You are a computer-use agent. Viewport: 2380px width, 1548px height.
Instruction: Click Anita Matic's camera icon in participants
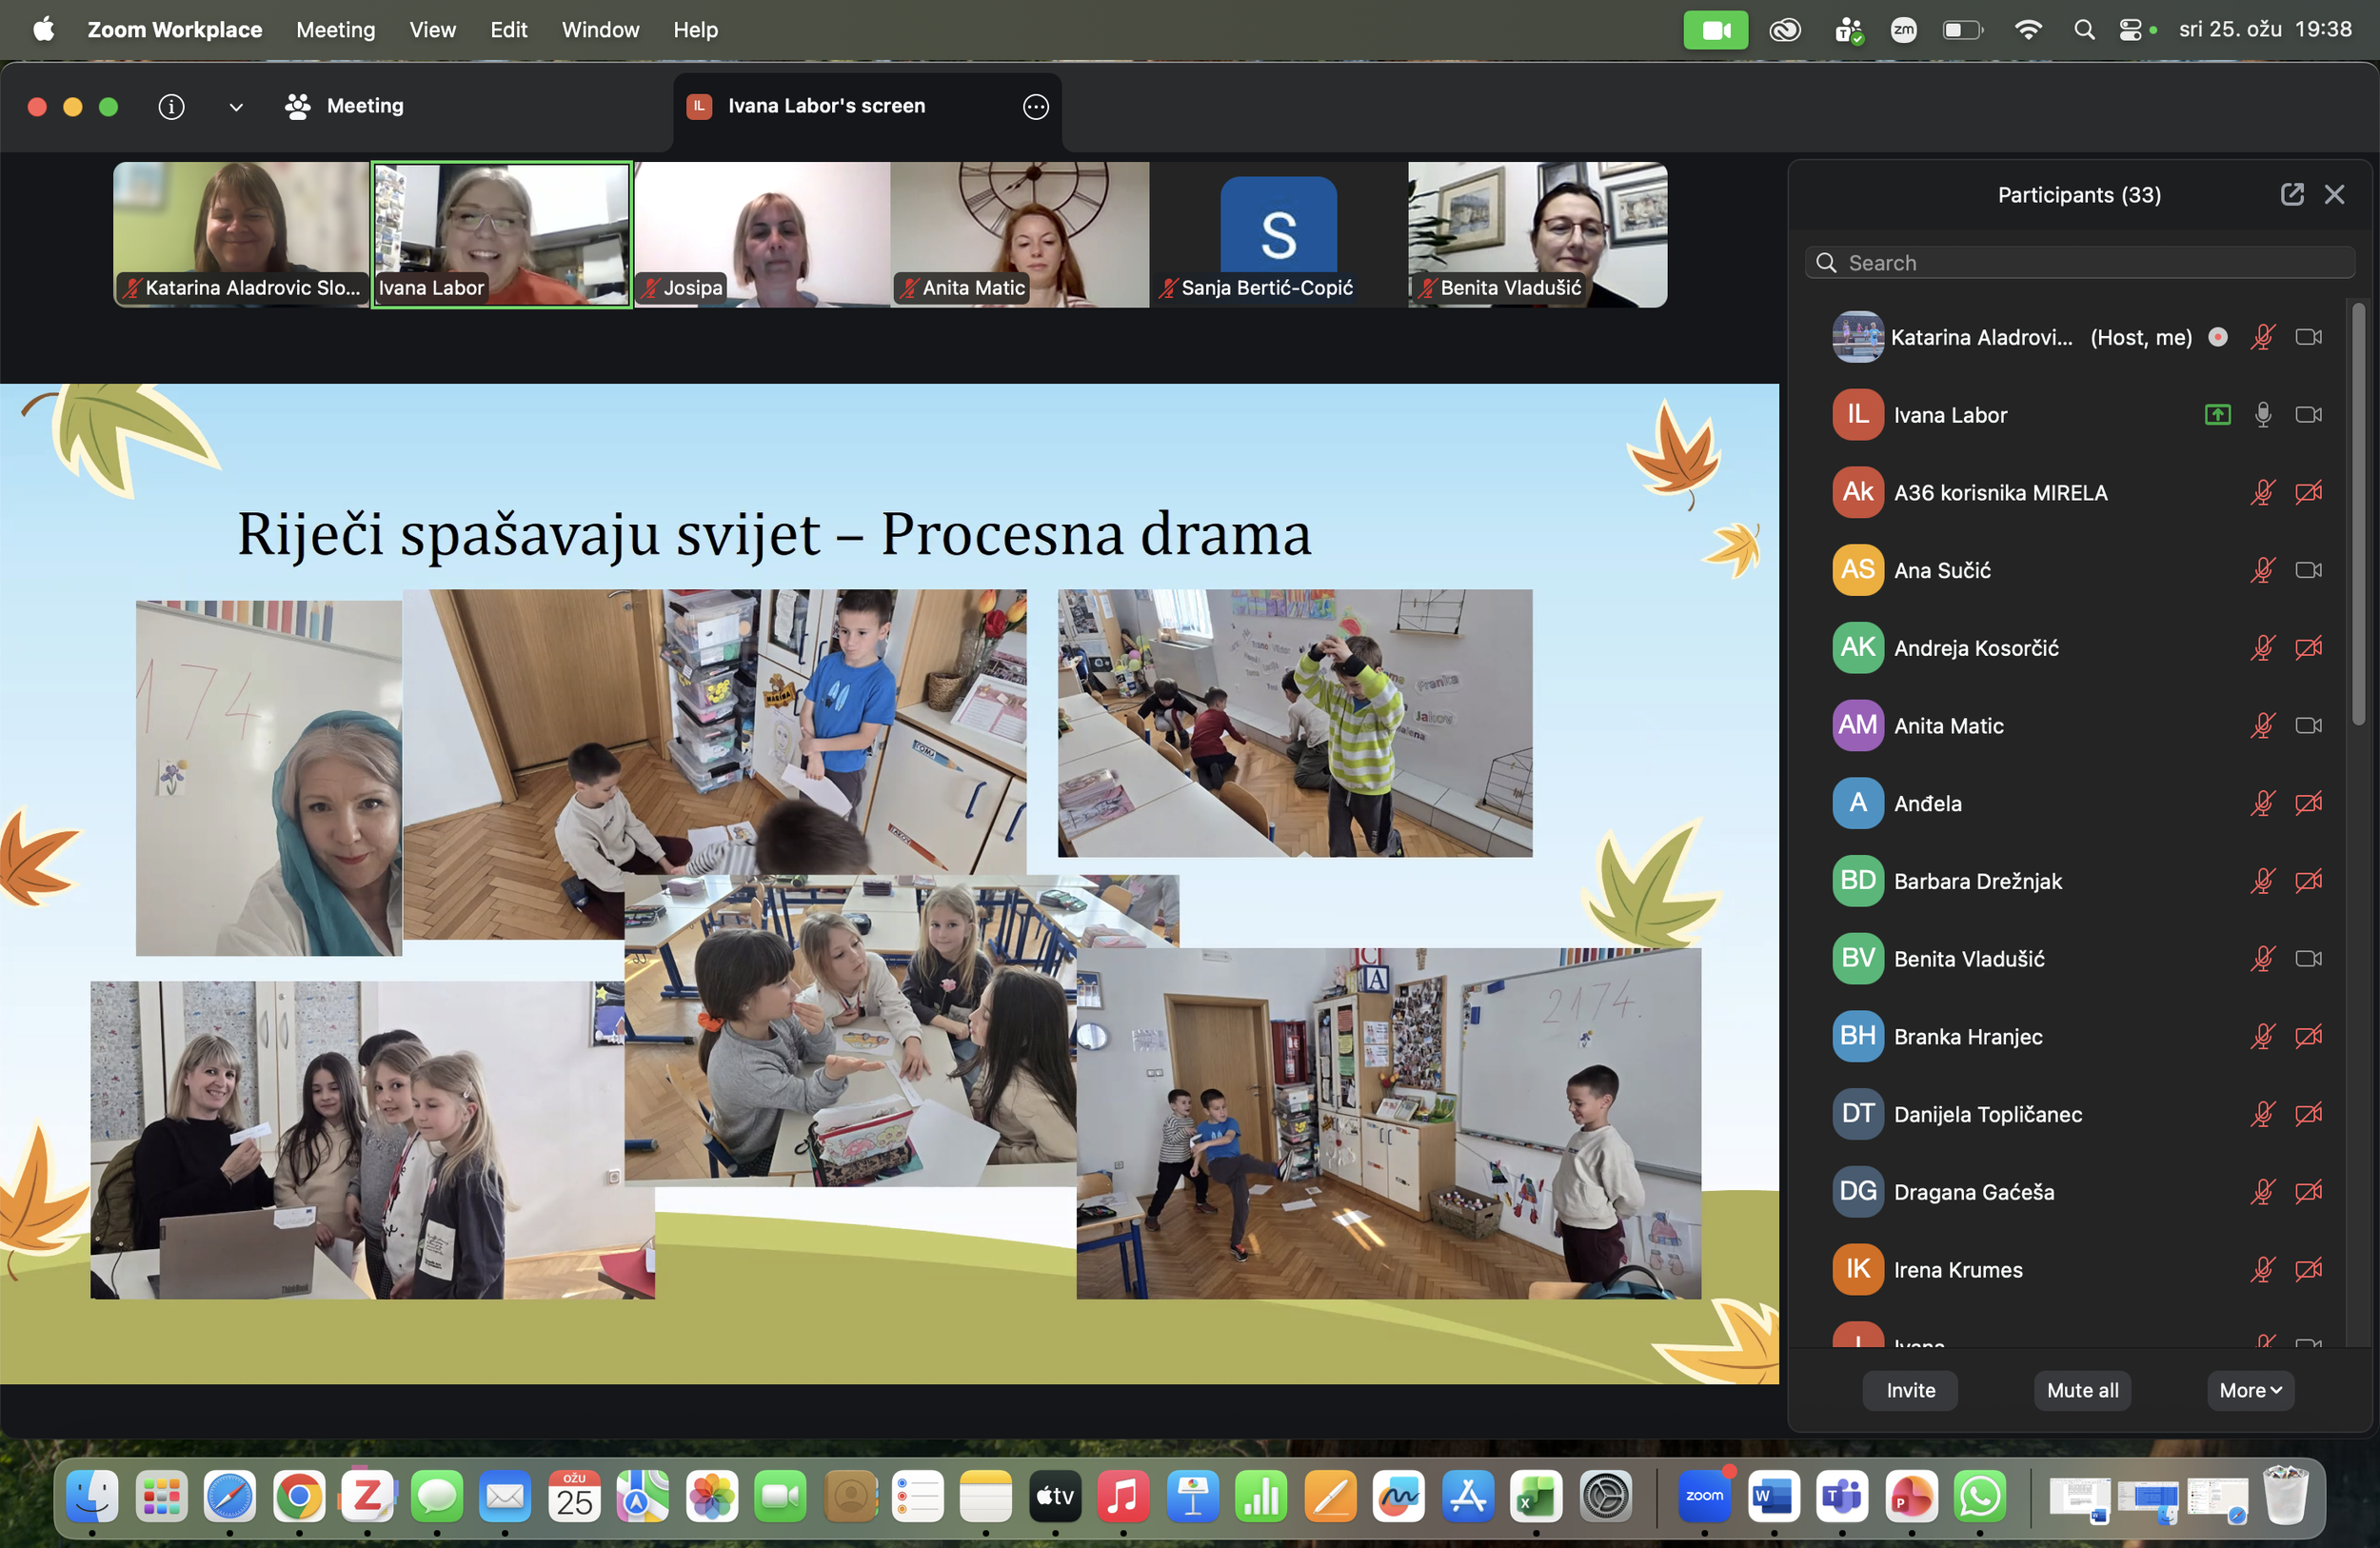coord(2308,725)
